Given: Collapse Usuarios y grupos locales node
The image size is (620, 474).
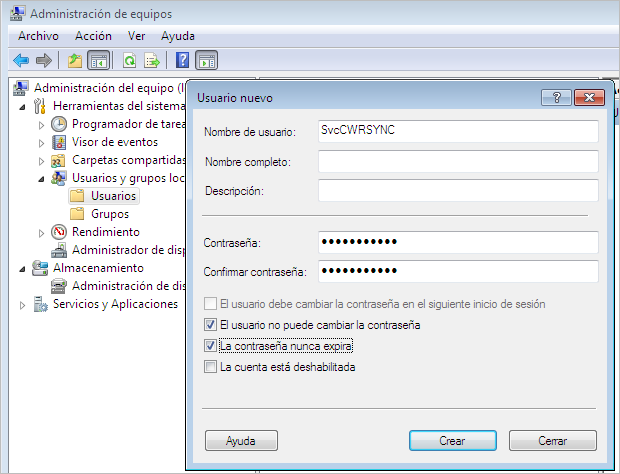Looking at the screenshot, I should [41, 178].
